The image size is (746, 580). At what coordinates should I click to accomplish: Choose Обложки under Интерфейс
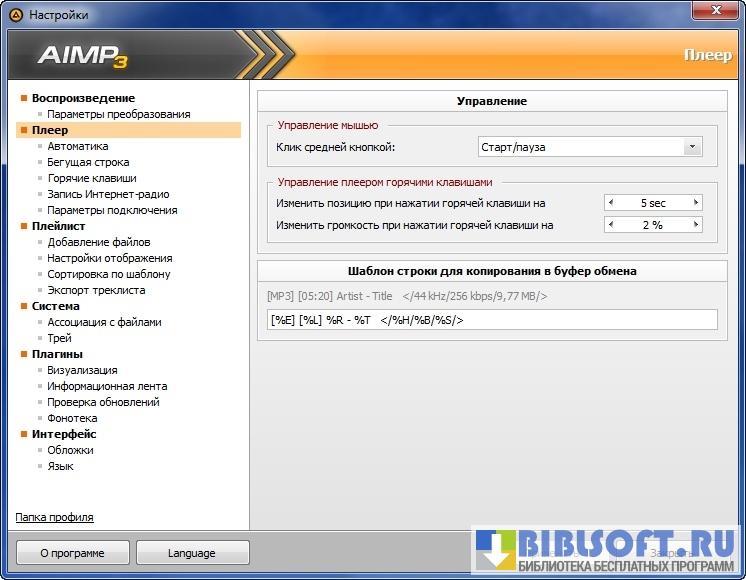click(x=70, y=450)
